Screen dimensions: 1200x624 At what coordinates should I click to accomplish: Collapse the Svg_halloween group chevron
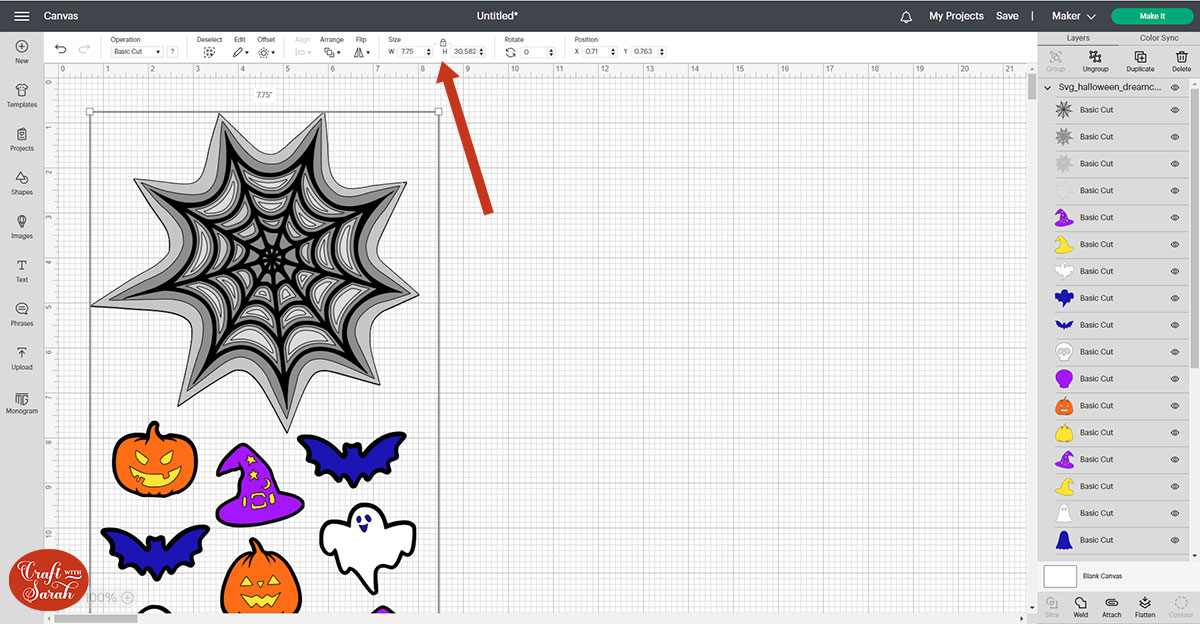[1047, 87]
